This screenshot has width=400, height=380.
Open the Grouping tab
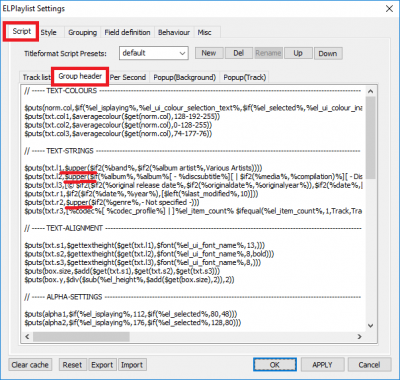(82, 33)
